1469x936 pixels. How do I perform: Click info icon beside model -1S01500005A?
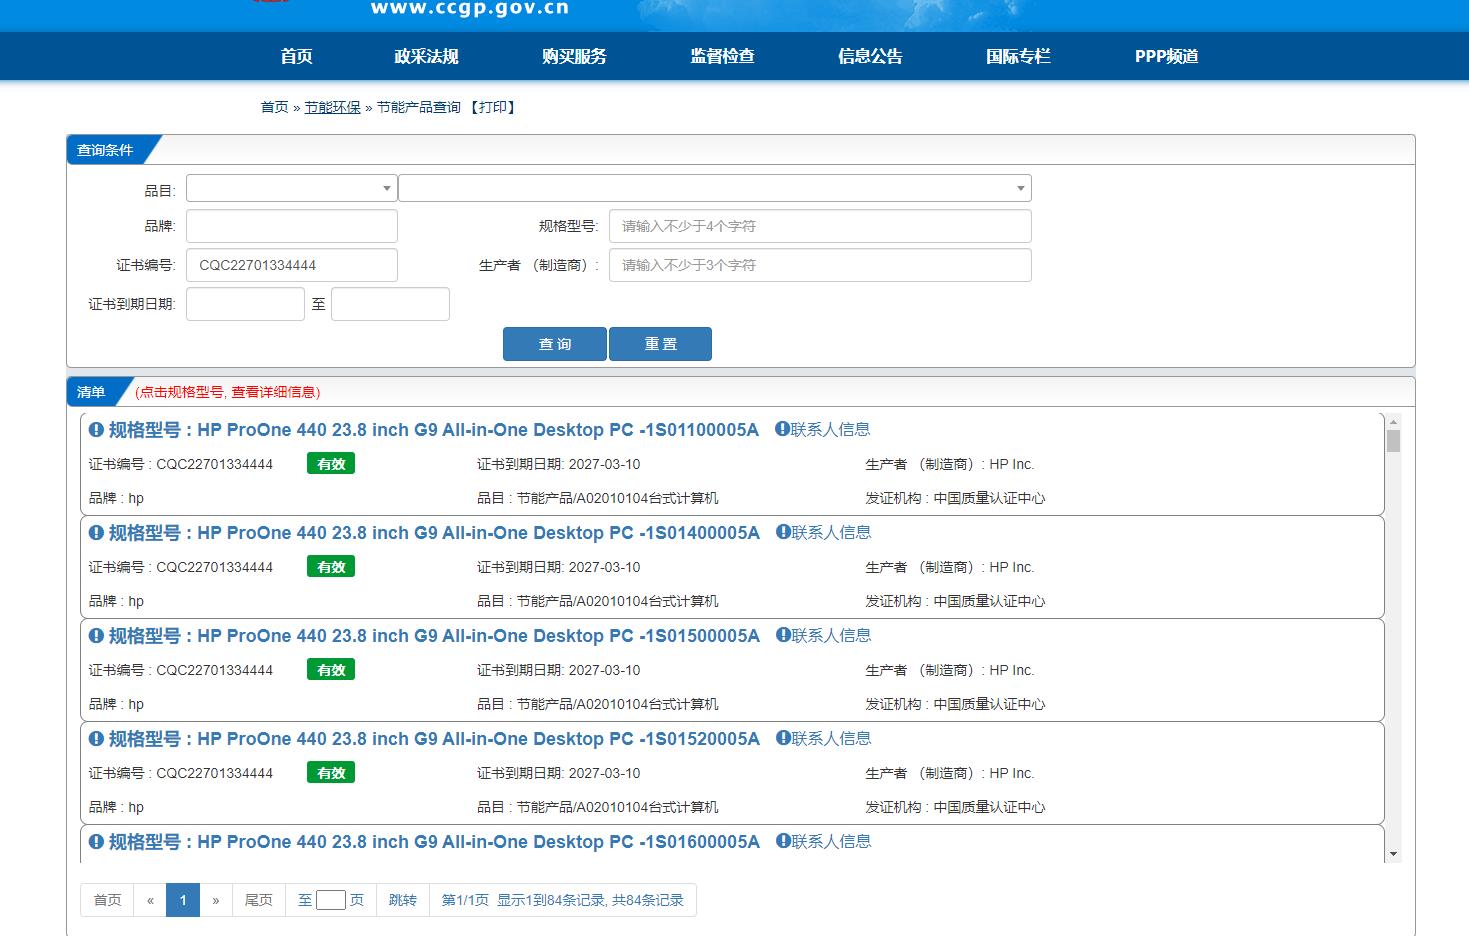coord(96,636)
